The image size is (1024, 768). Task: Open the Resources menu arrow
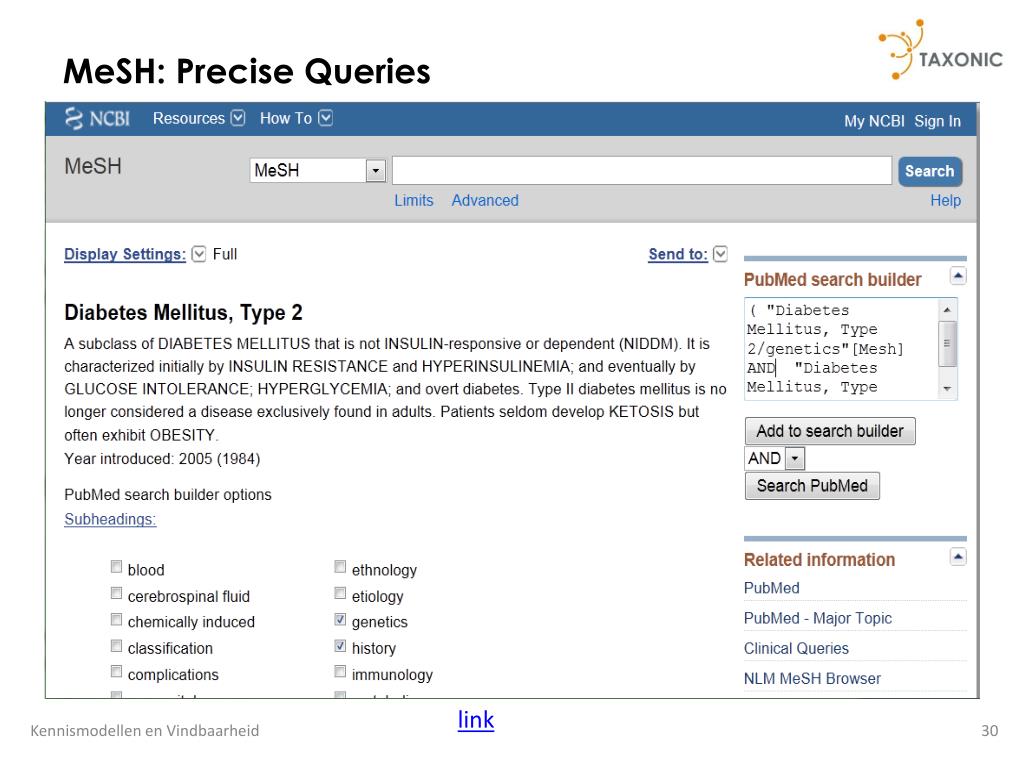pyautogui.click(x=238, y=118)
